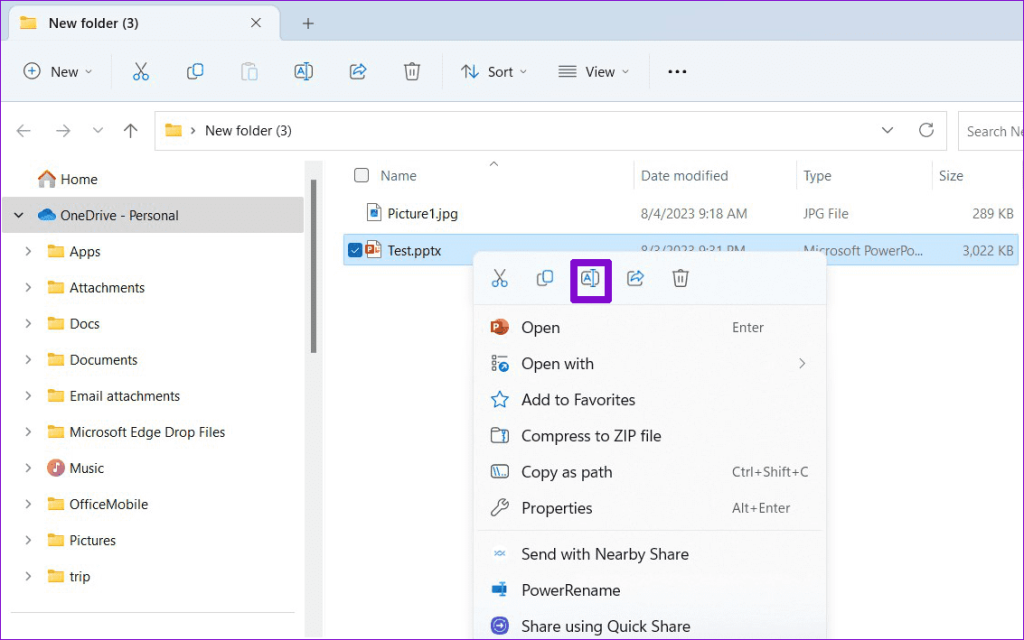This screenshot has height=640, width=1024.
Task: Expand the Docs folder node
Action: point(28,323)
